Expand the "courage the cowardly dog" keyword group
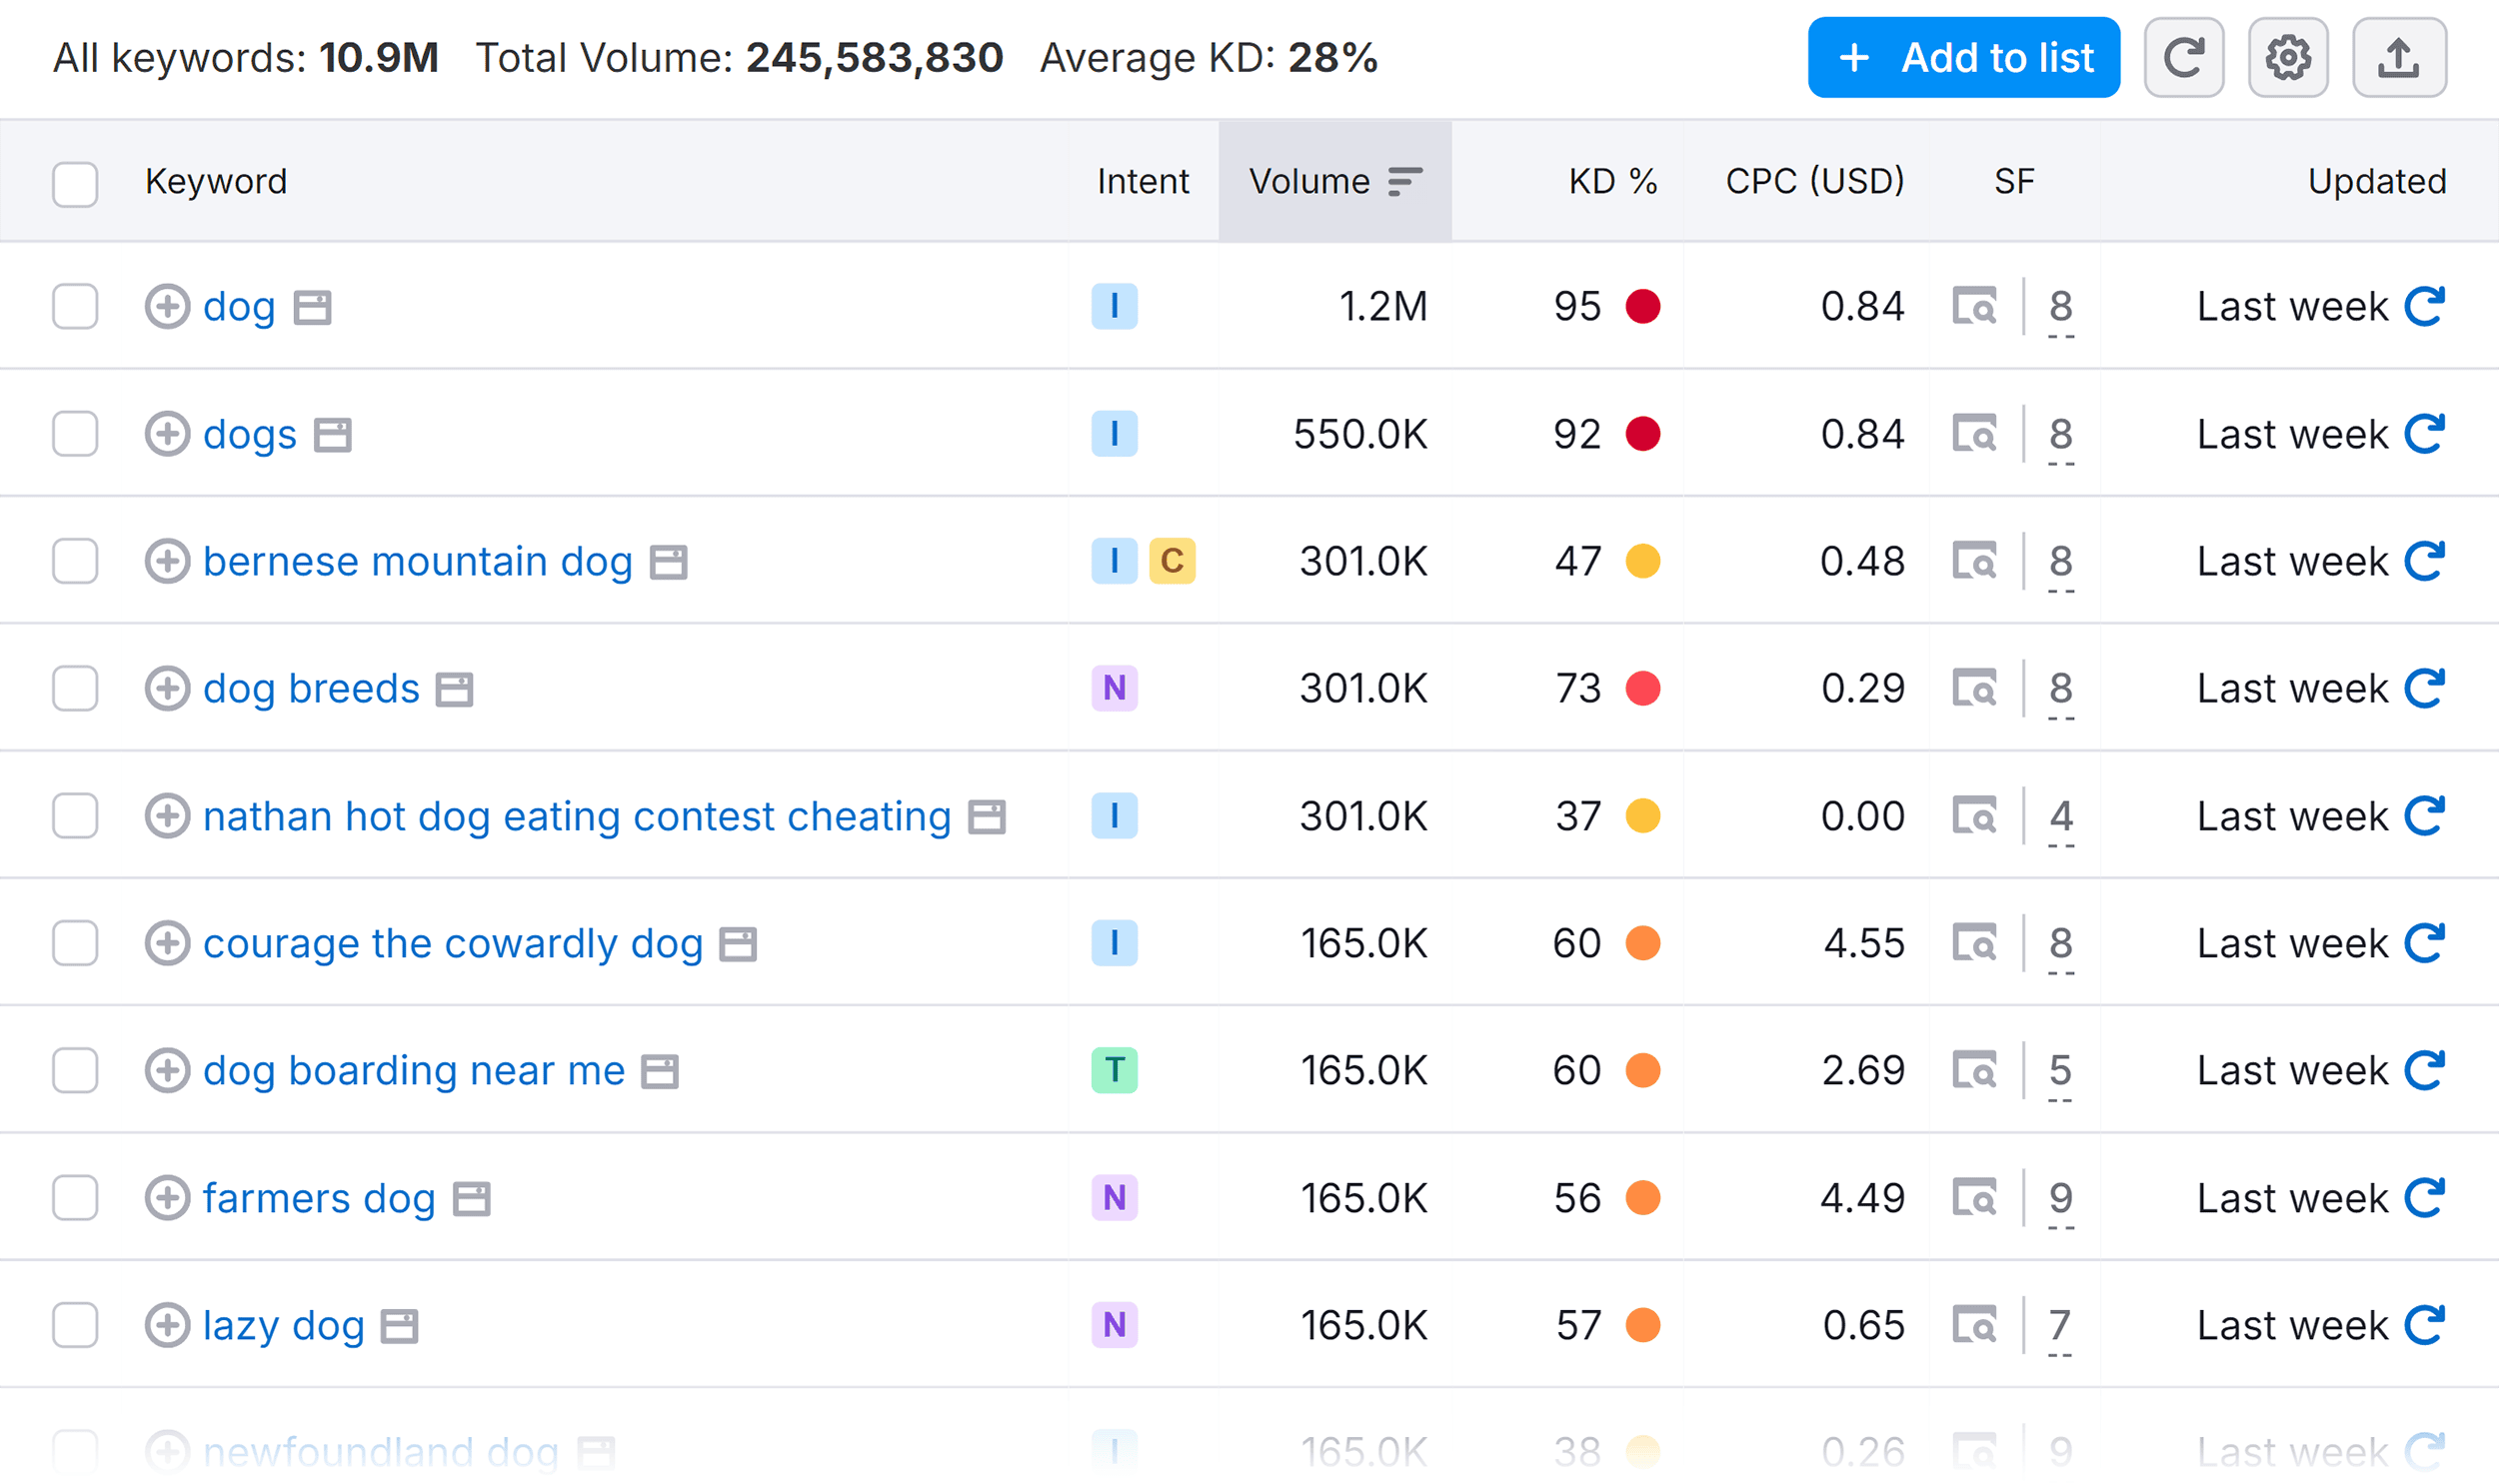Viewport: 2499px width, 1484px height. click(x=170, y=943)
